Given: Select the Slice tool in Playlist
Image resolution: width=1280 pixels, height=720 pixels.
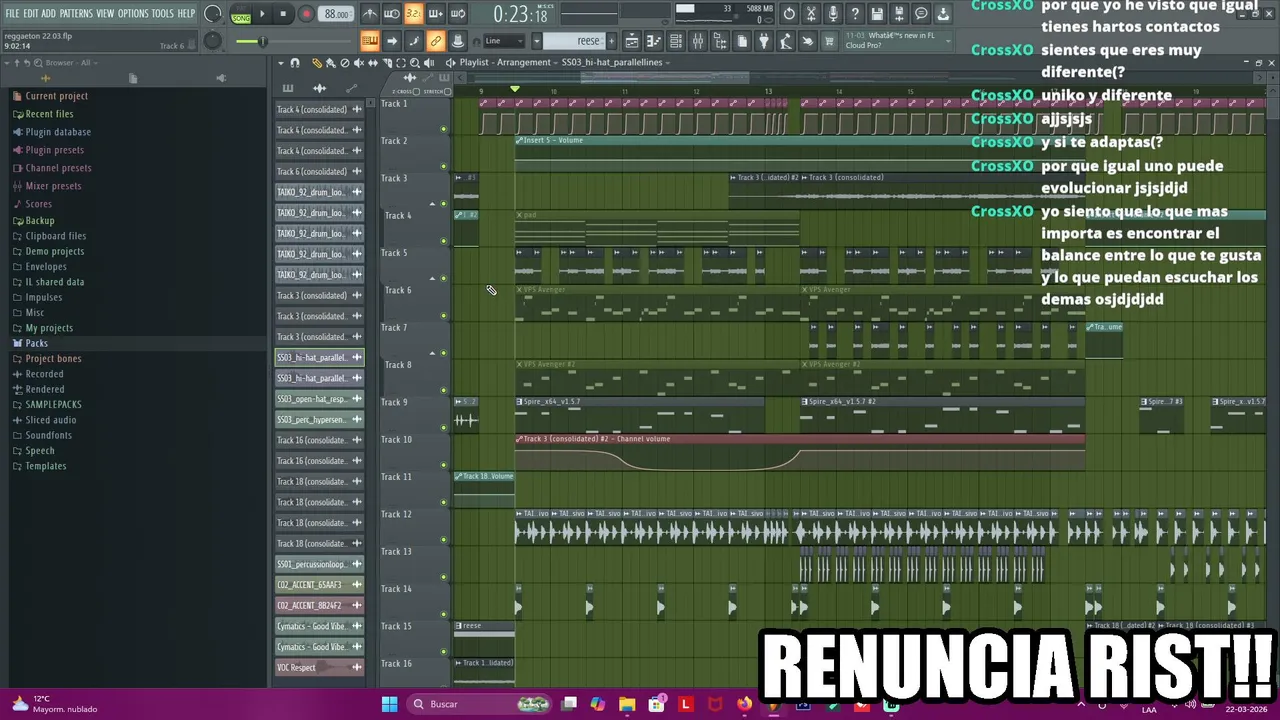Looking at the screenshot, I should [x=387, y=63].
